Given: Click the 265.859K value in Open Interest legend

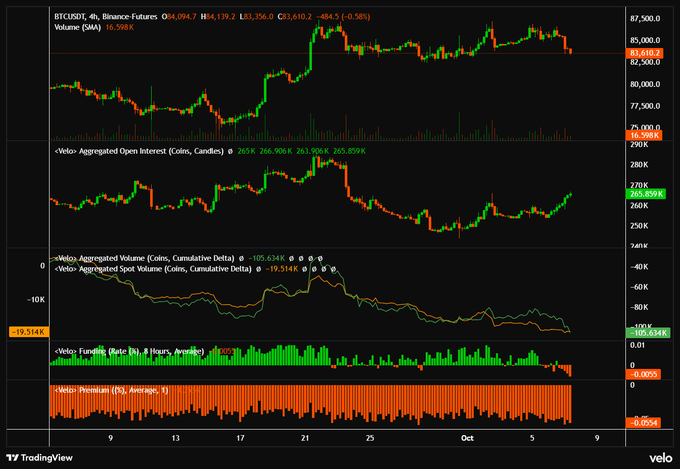Looking at the screenshot, I should tap(350, 151).
